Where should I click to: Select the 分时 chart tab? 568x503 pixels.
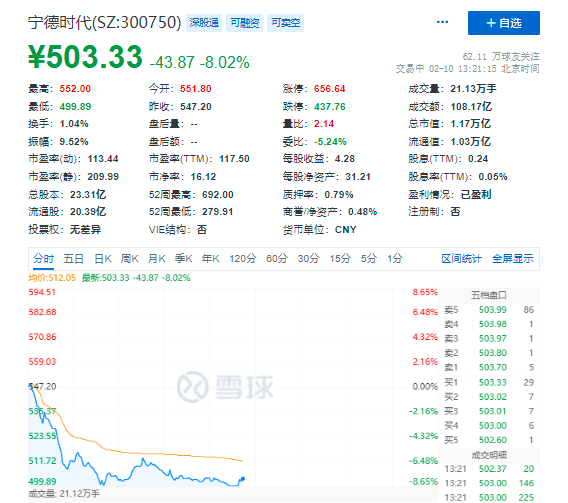point(43,259)
